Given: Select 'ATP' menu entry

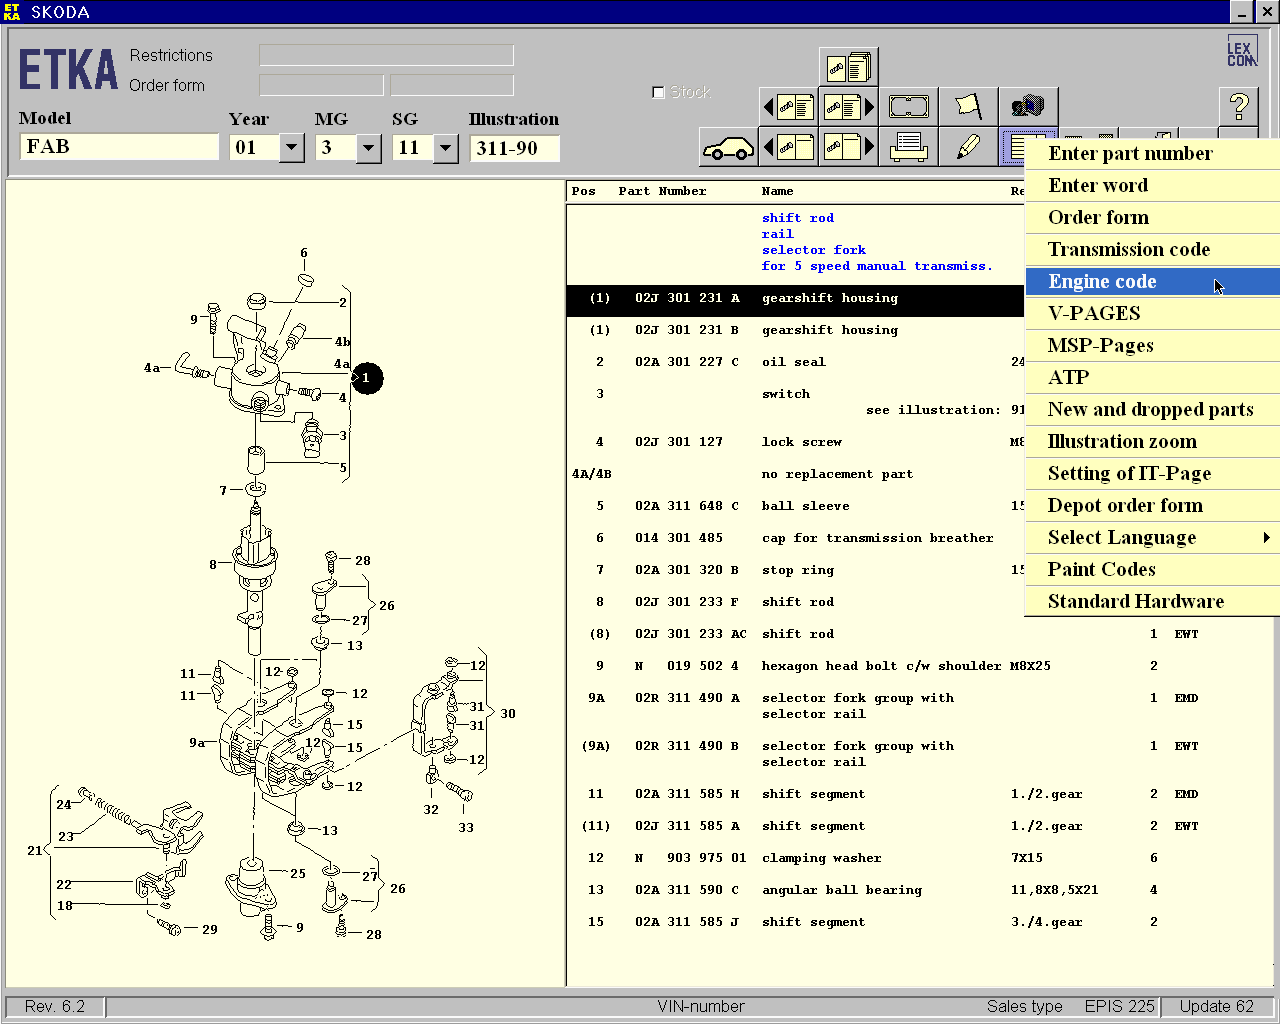Looking at the screenshot, I should 1153,377.
